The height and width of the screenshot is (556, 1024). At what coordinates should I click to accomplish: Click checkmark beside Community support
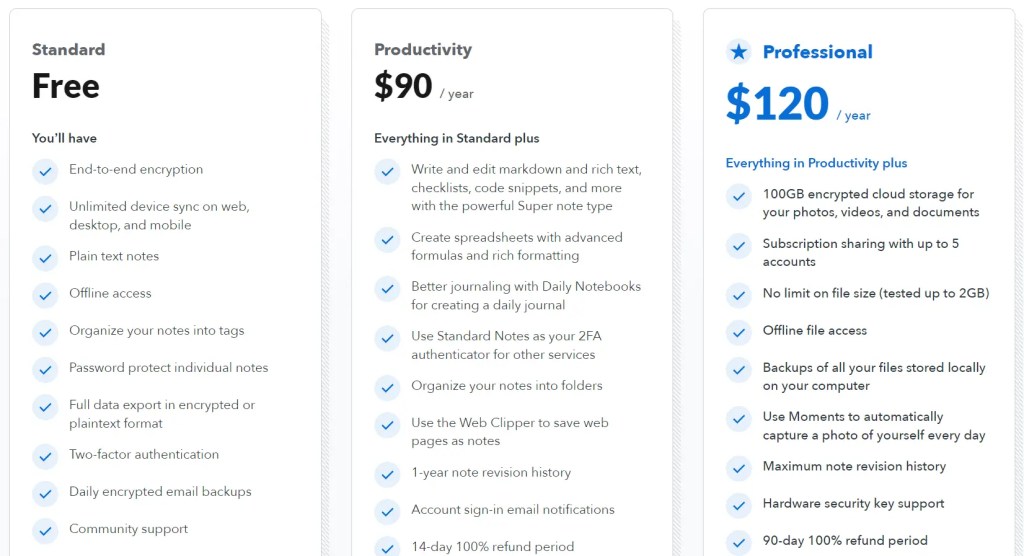tap(45, 531)
